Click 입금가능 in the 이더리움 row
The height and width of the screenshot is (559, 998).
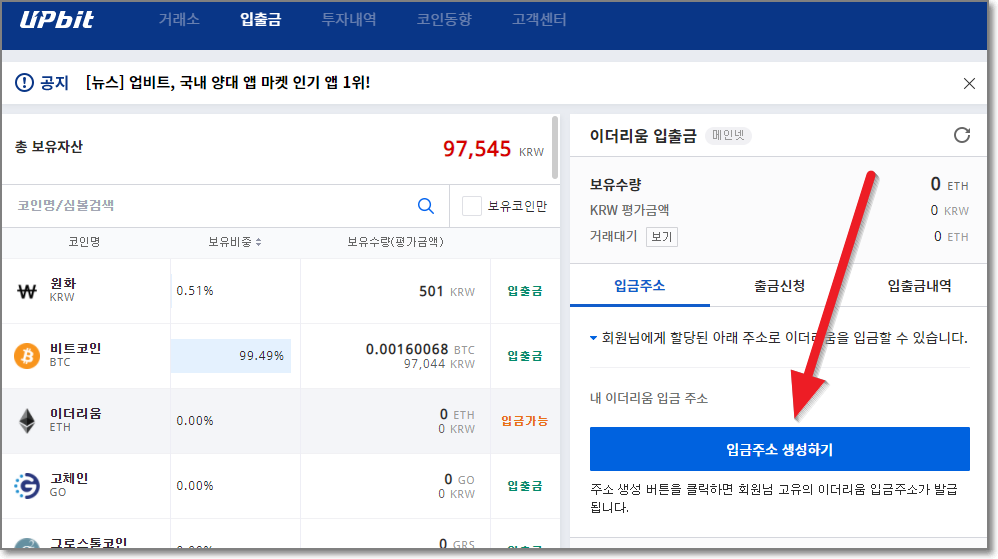[525, 421]
